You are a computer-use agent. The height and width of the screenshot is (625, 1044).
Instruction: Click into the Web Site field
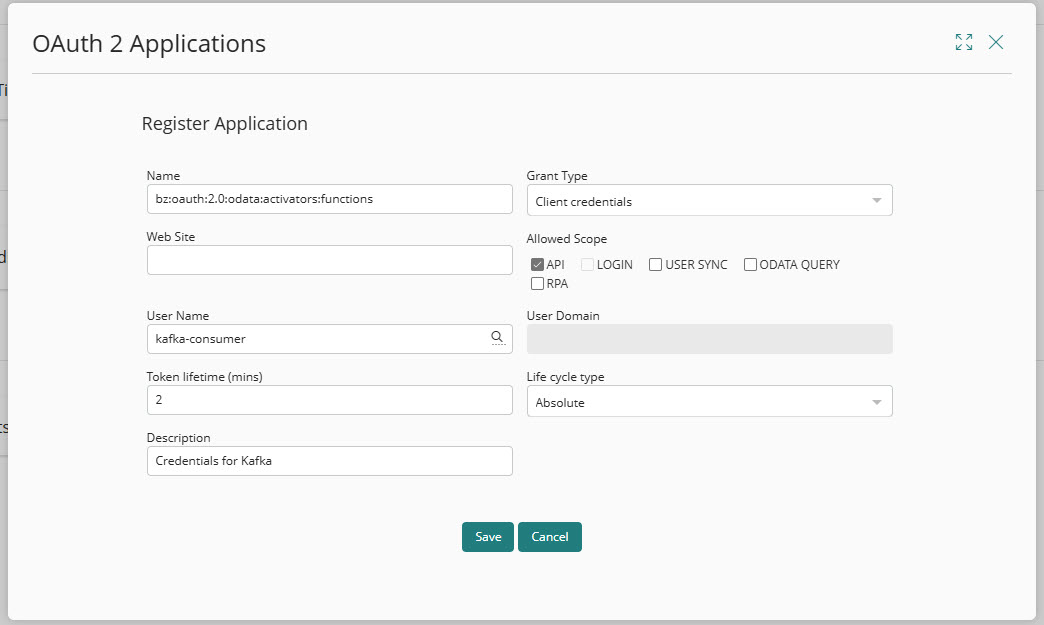pyautogui.click(x=330, y=260)
